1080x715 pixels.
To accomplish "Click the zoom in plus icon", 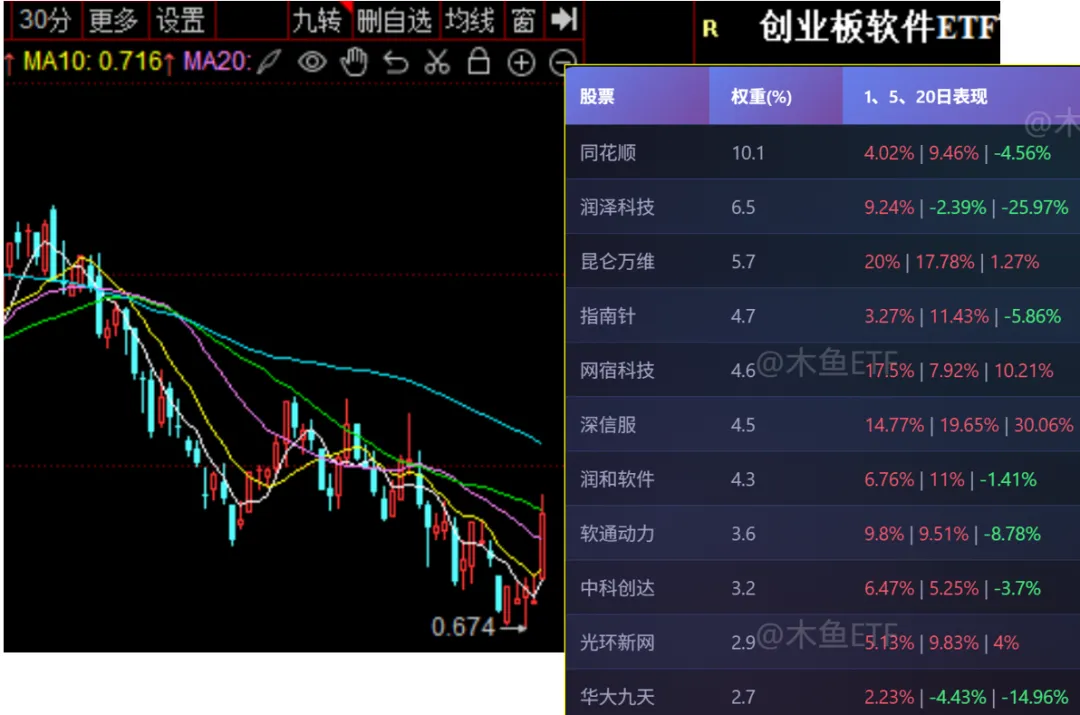I will pos(521,63).
